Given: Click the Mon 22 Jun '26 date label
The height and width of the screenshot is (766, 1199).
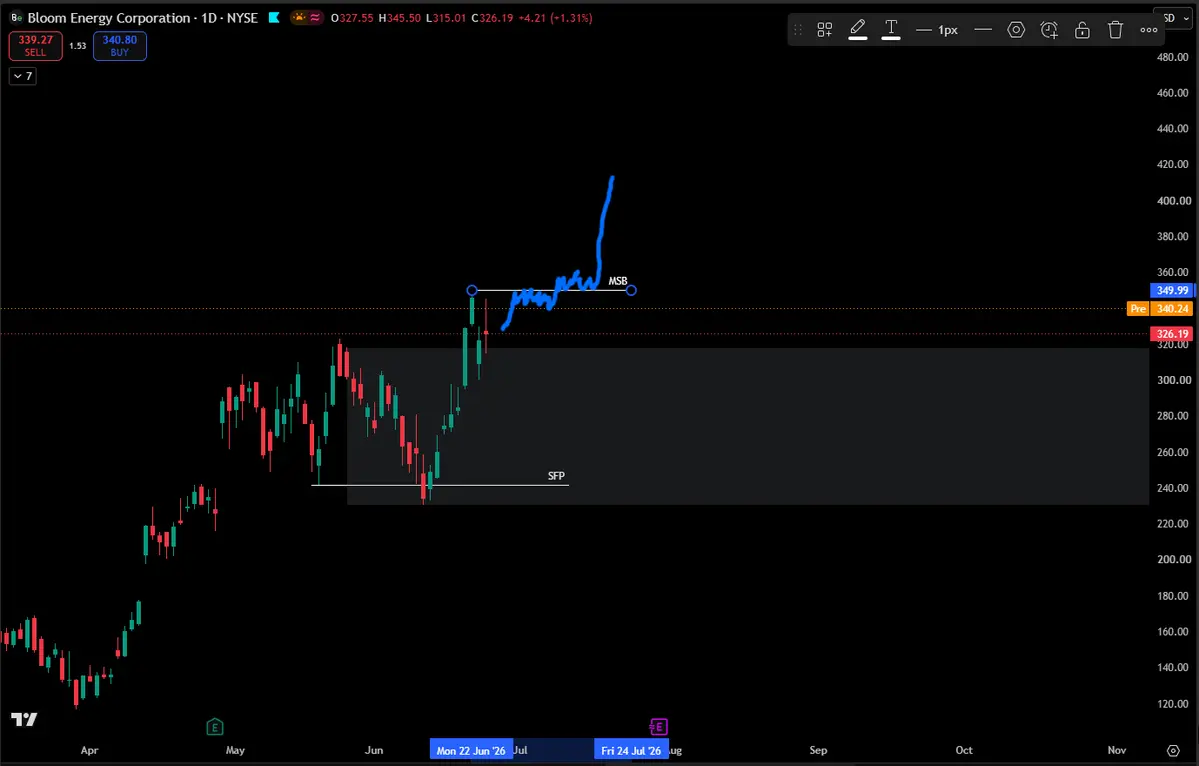Looking at the screenshot, I should (471, 750).
